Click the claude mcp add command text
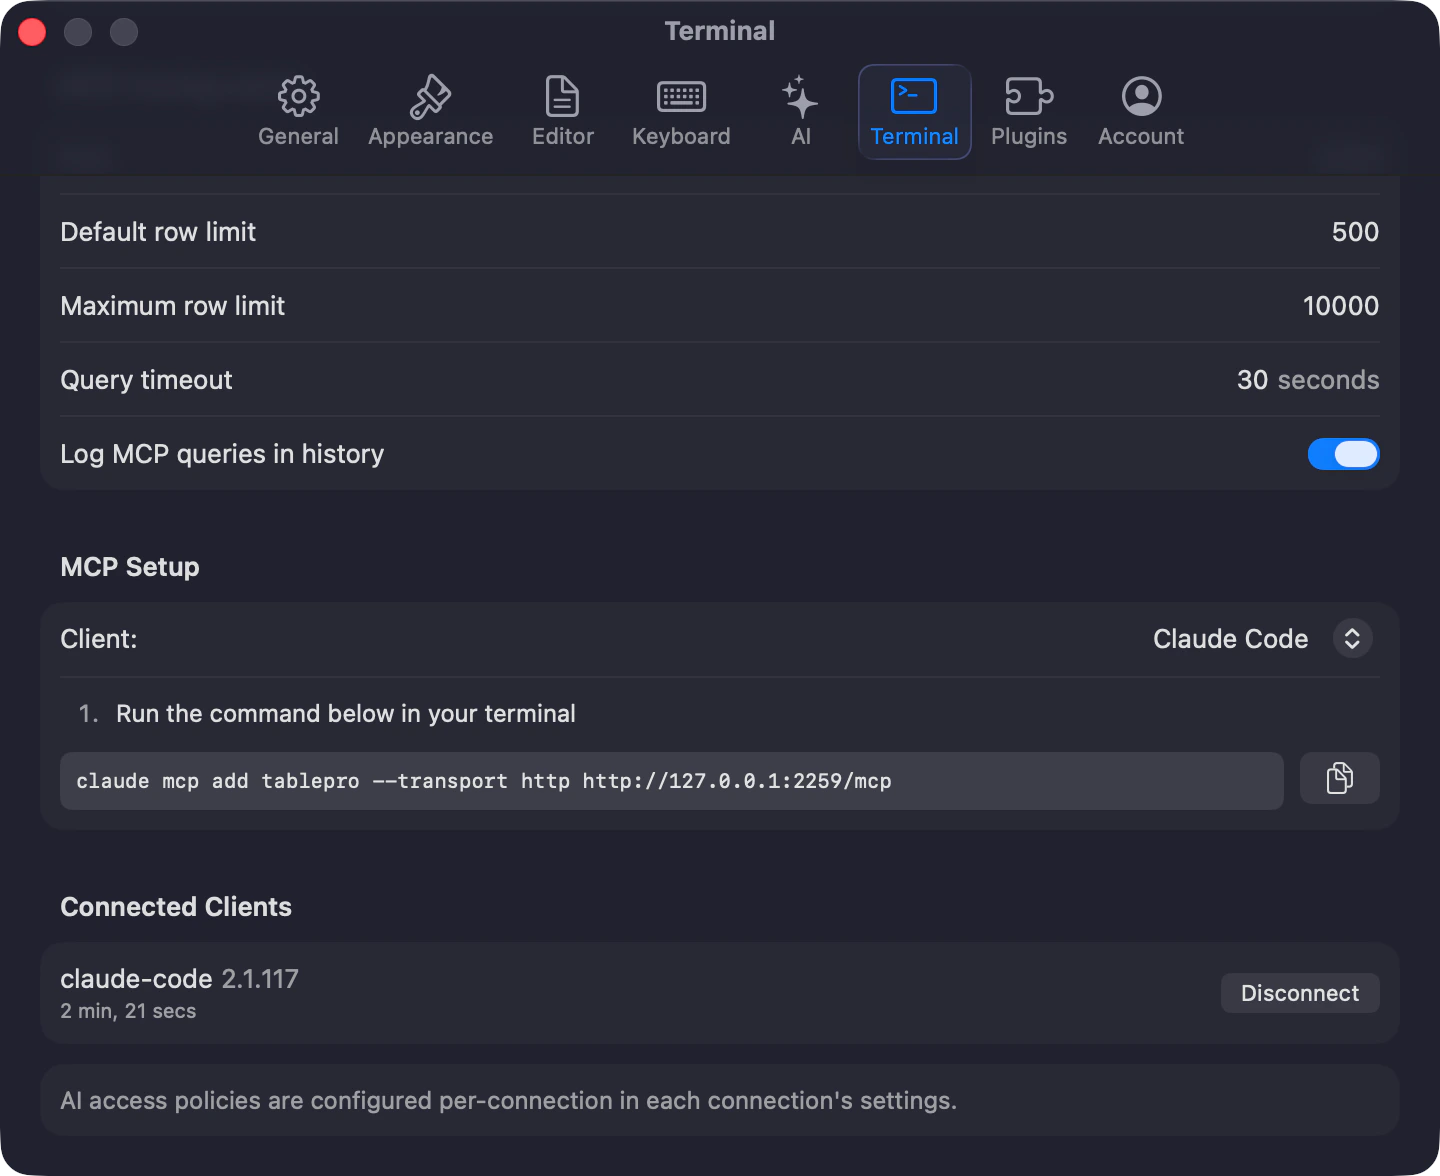 click(x=483, y=781)
